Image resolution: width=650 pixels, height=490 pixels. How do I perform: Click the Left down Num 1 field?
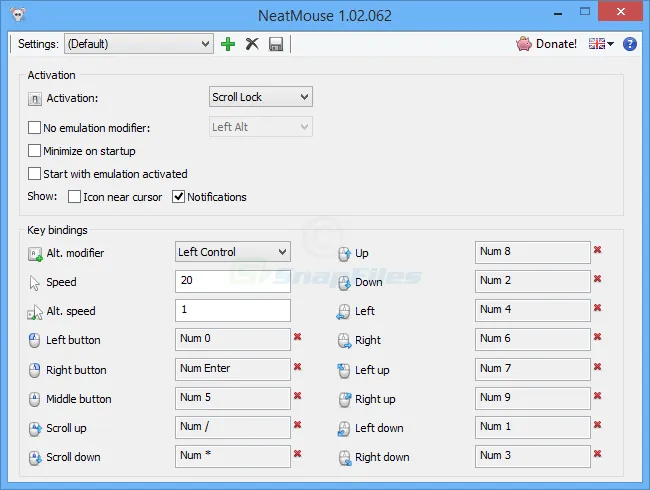[533, 427]
